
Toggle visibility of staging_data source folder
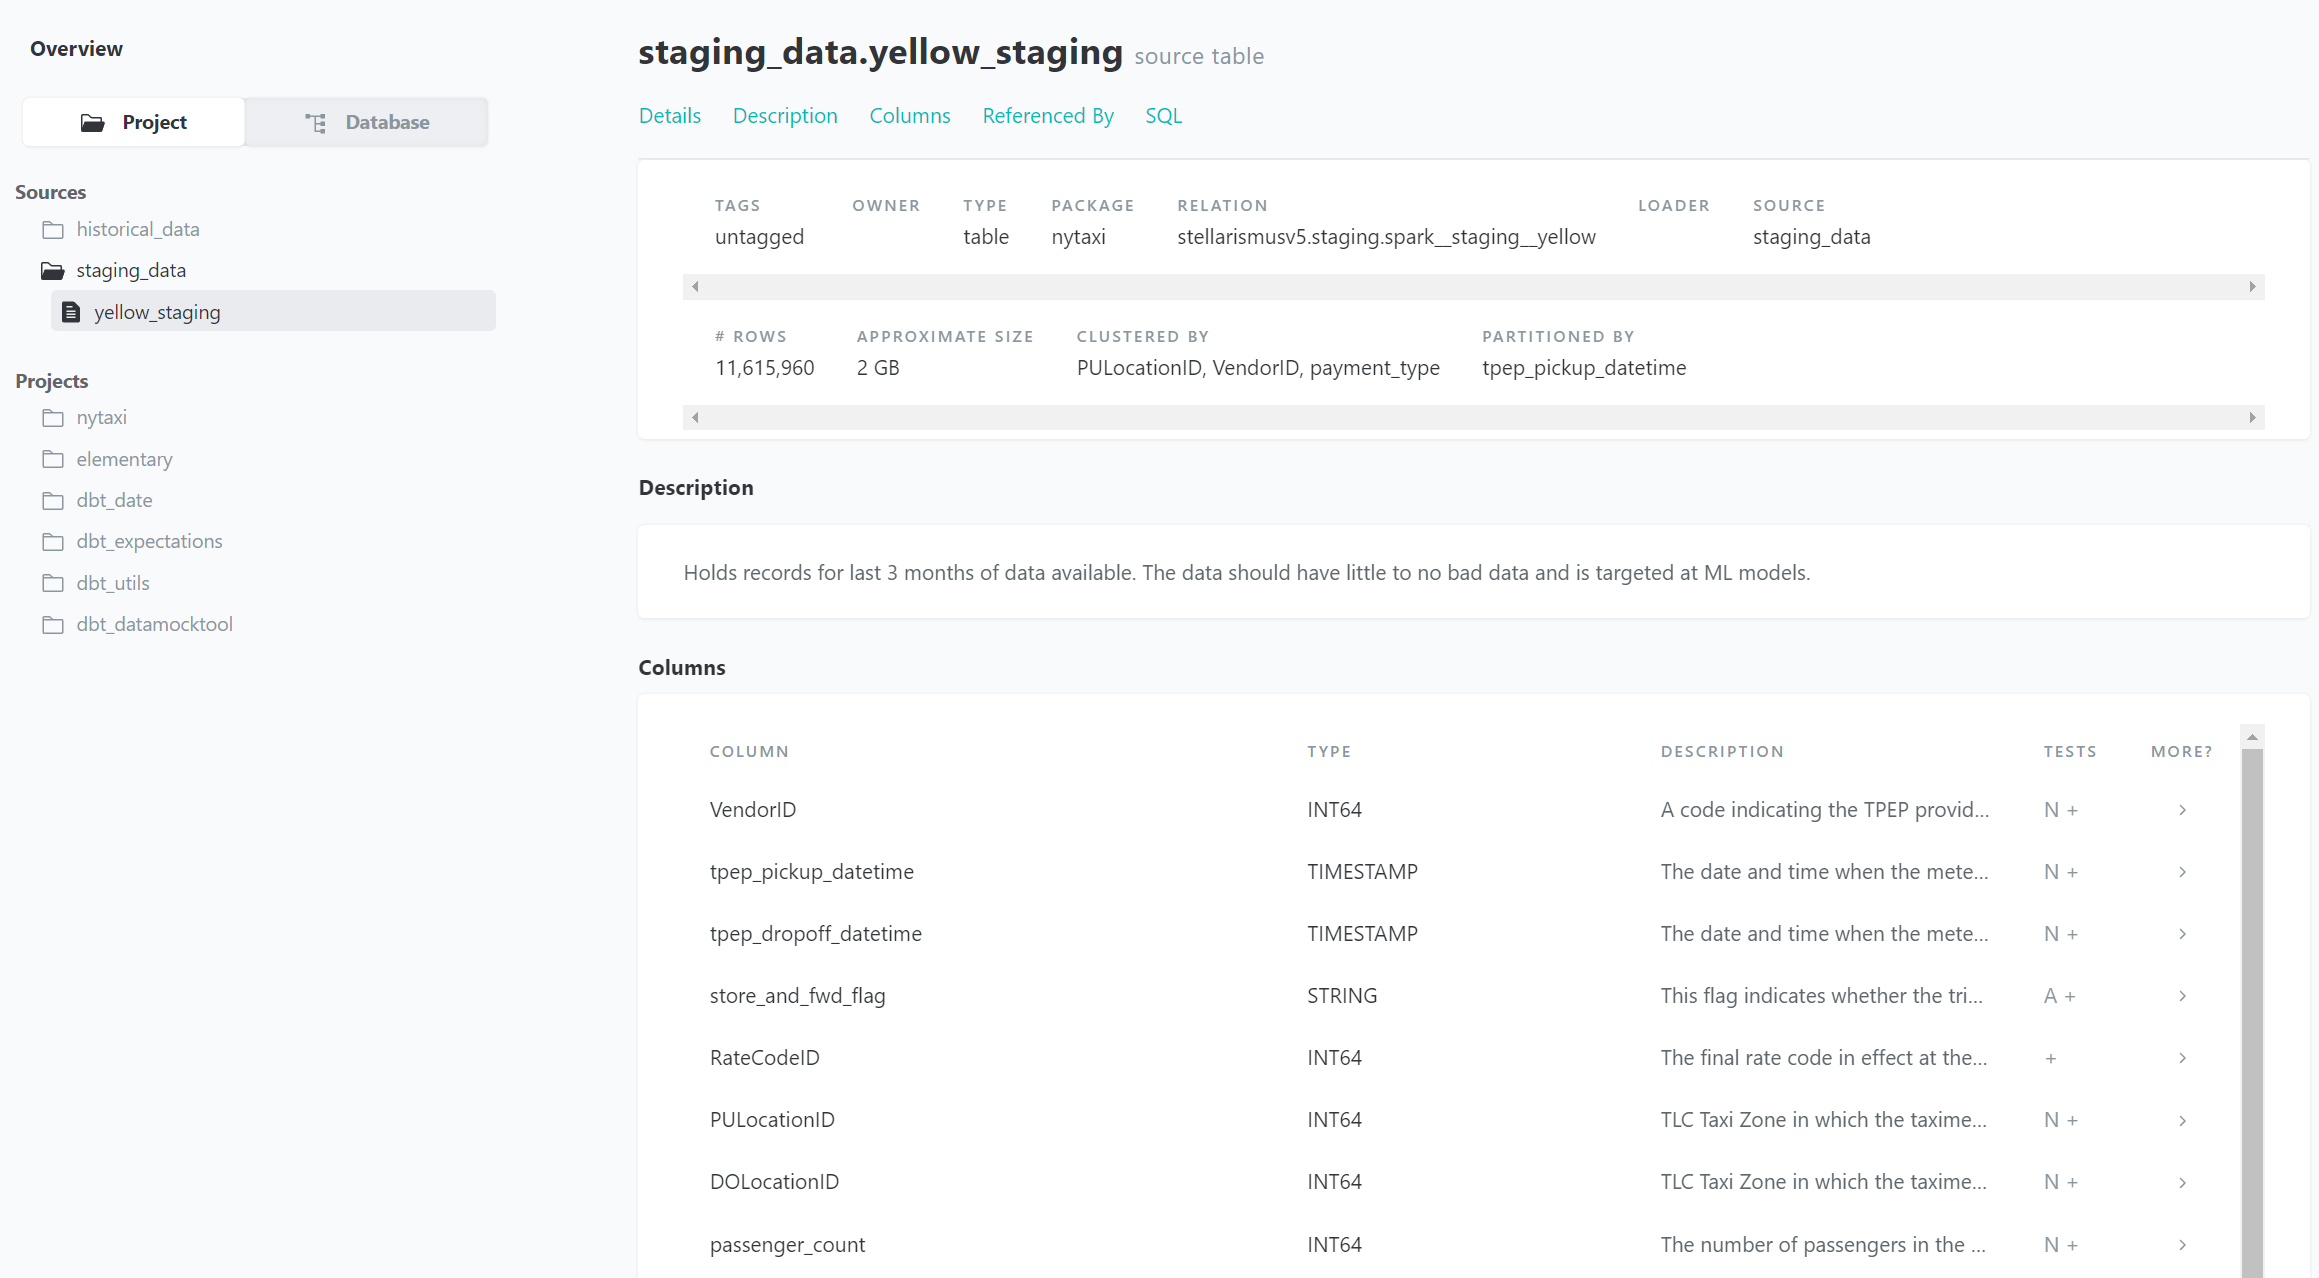point(131,269)
